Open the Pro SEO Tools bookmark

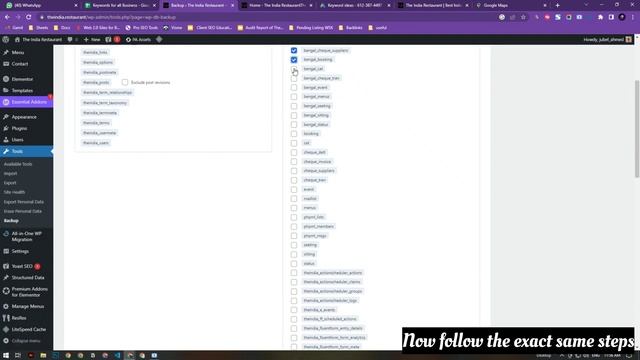142,28
